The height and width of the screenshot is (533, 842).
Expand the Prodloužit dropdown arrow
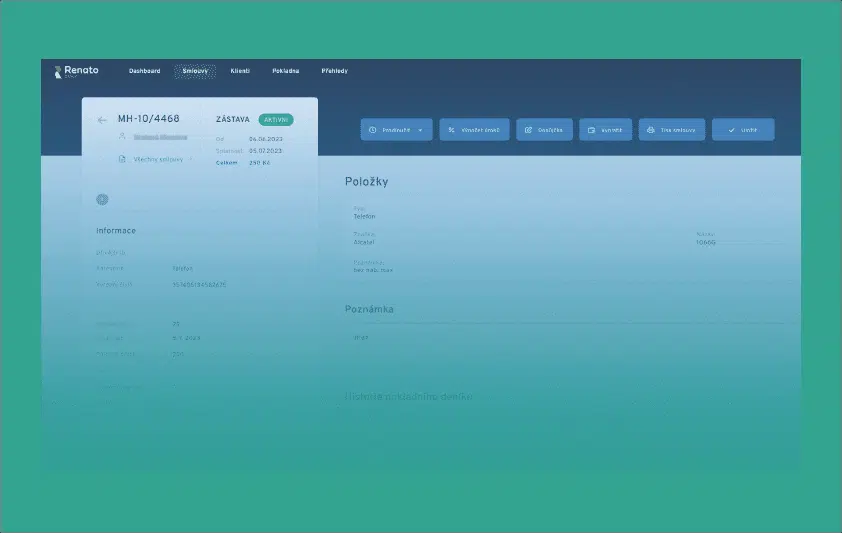pos(421,130)
